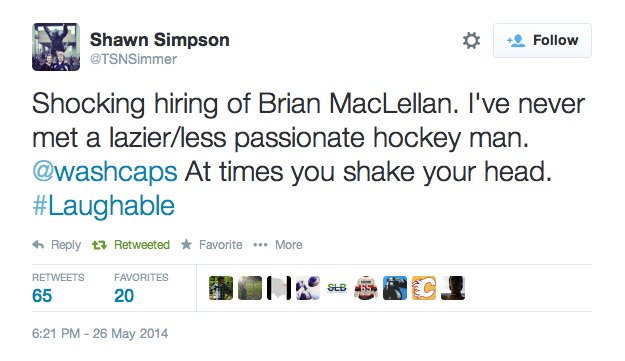
Task: Open the 6:21 PM - 26 May 2014 timestamp
Action: pos(100,334)
